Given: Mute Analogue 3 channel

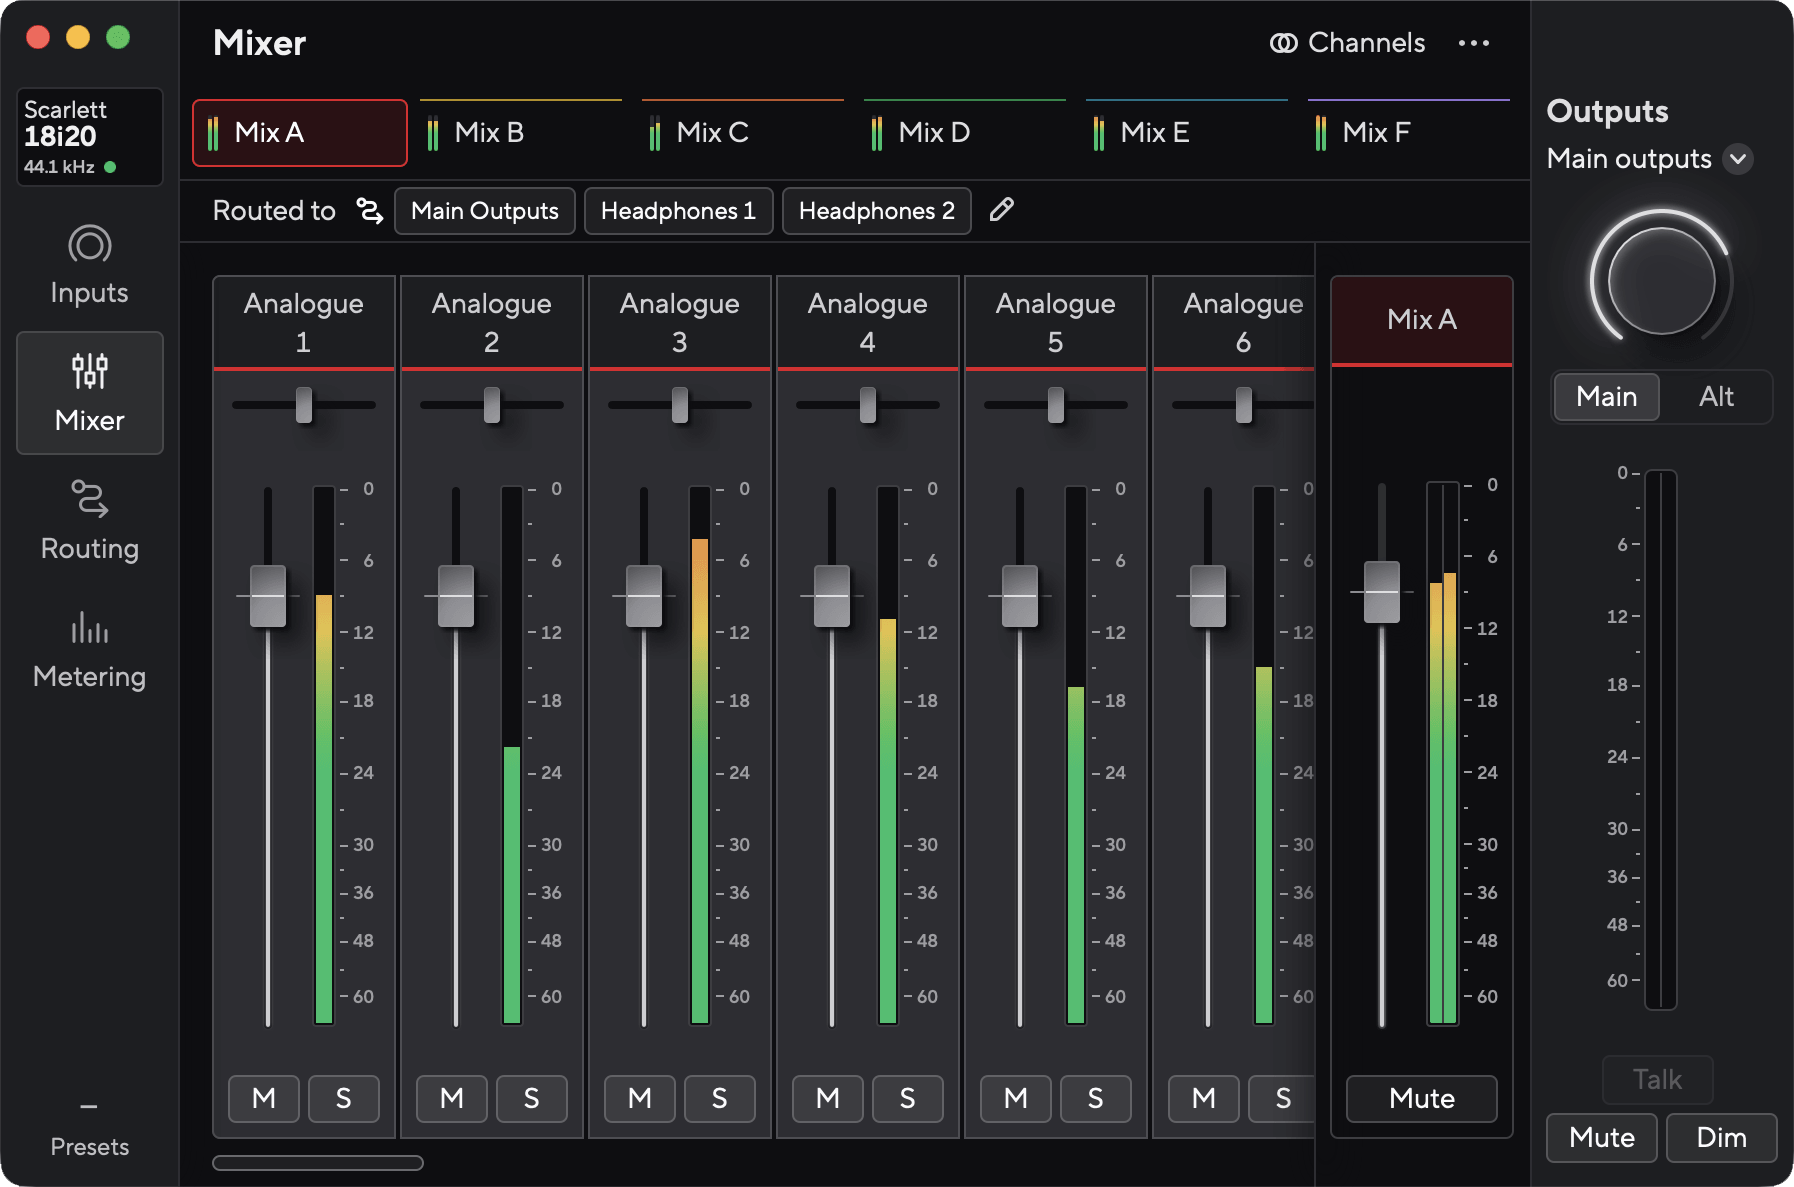Looking at the screenshot, I should tap(640, 1098).
